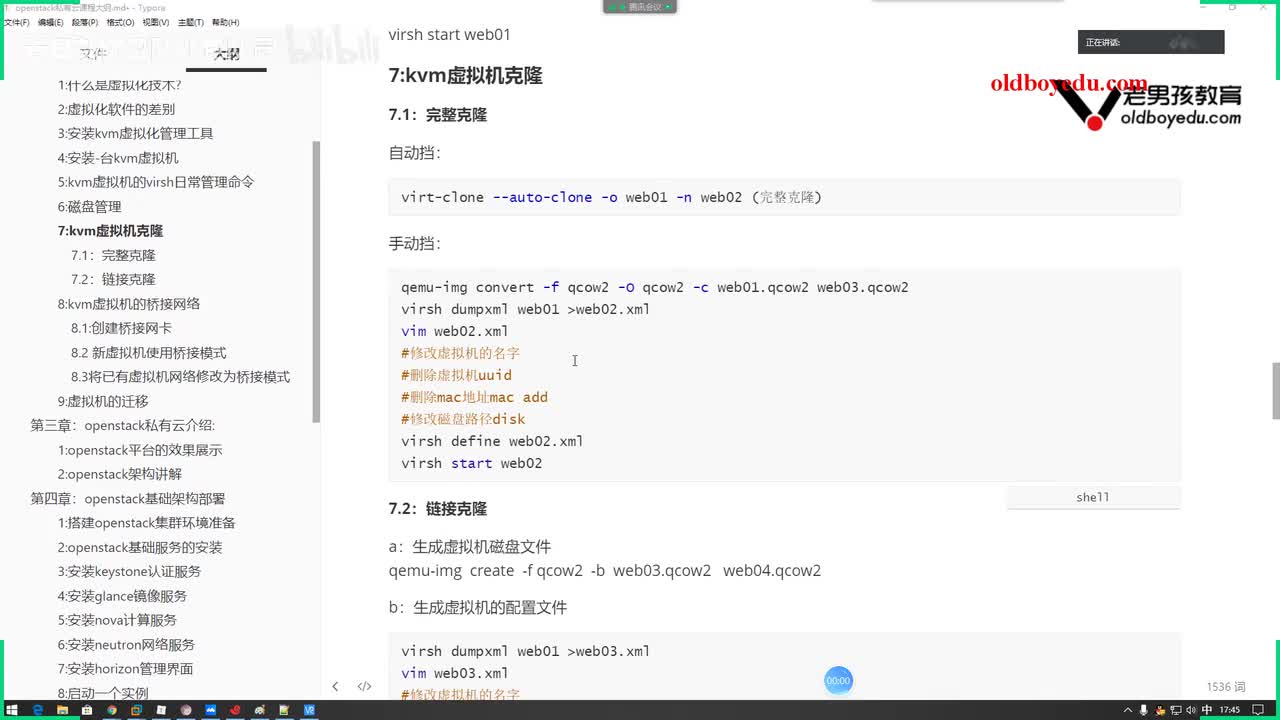Image resolution: width=1280 pixels, height=720 pixels.
Task: Go to outline item 3:安装kvm虚拟化管理工具
Action: (135, 133)
